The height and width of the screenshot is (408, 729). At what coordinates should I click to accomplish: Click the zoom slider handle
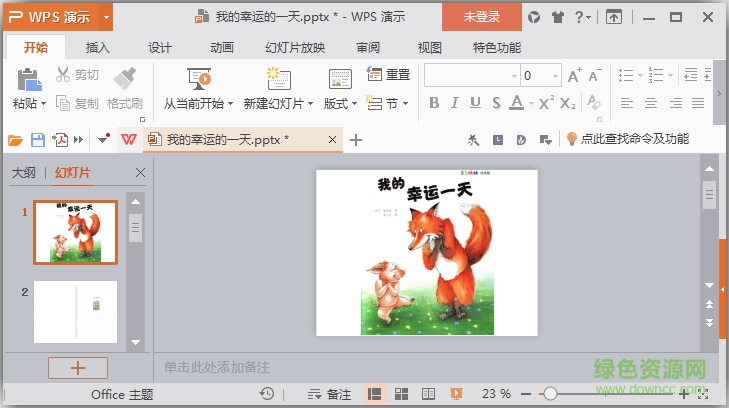[550, 394]
